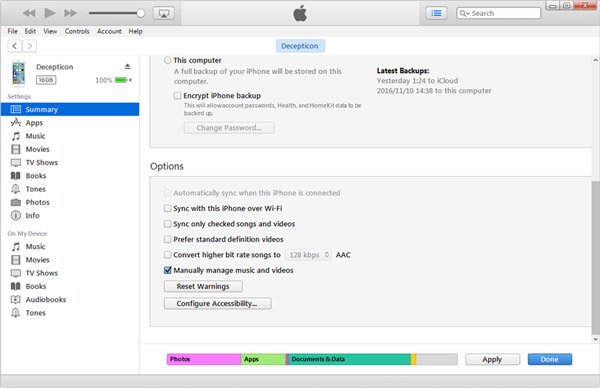600x388 pixels.
Task: Uncheck Manually manage music and videos
Action: point(167,271)
